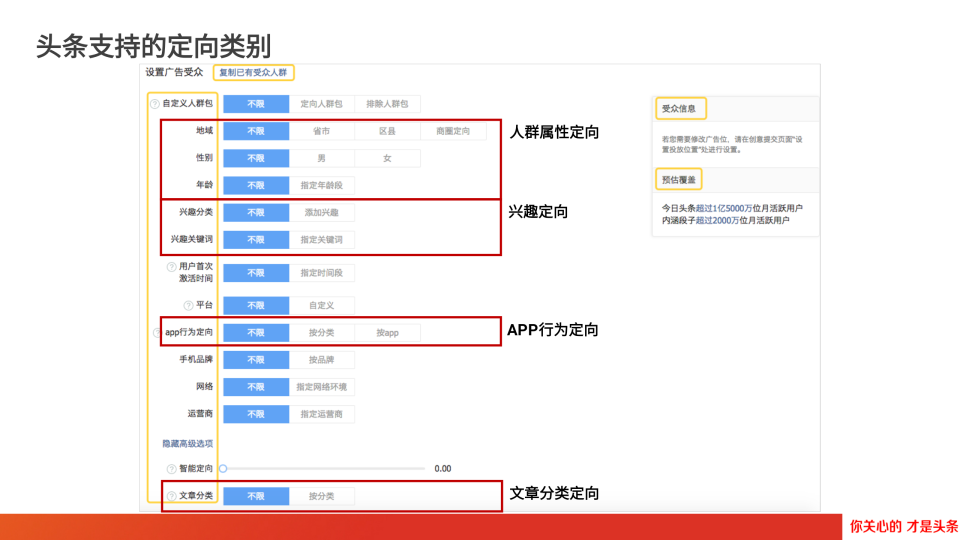This screenshot has width=960, height=540.
Task: Open help icon beside app行为定向
Action: pos(157,332)
